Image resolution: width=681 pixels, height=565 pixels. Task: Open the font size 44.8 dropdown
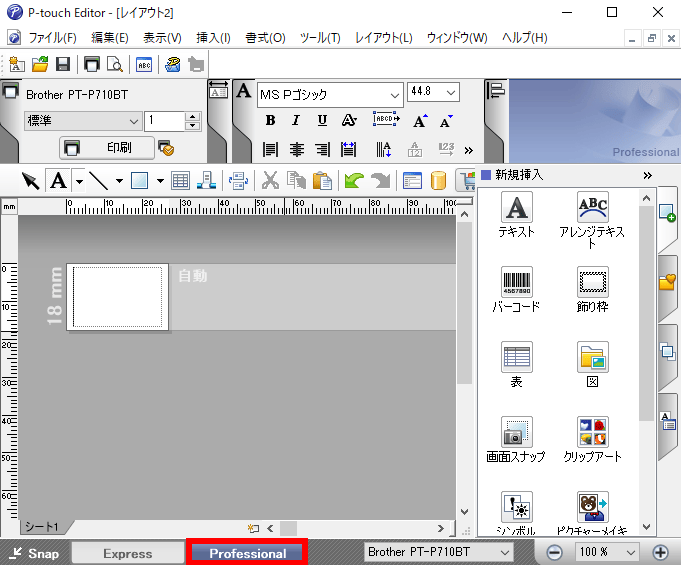pyautogui.click(x=451, y=93)
